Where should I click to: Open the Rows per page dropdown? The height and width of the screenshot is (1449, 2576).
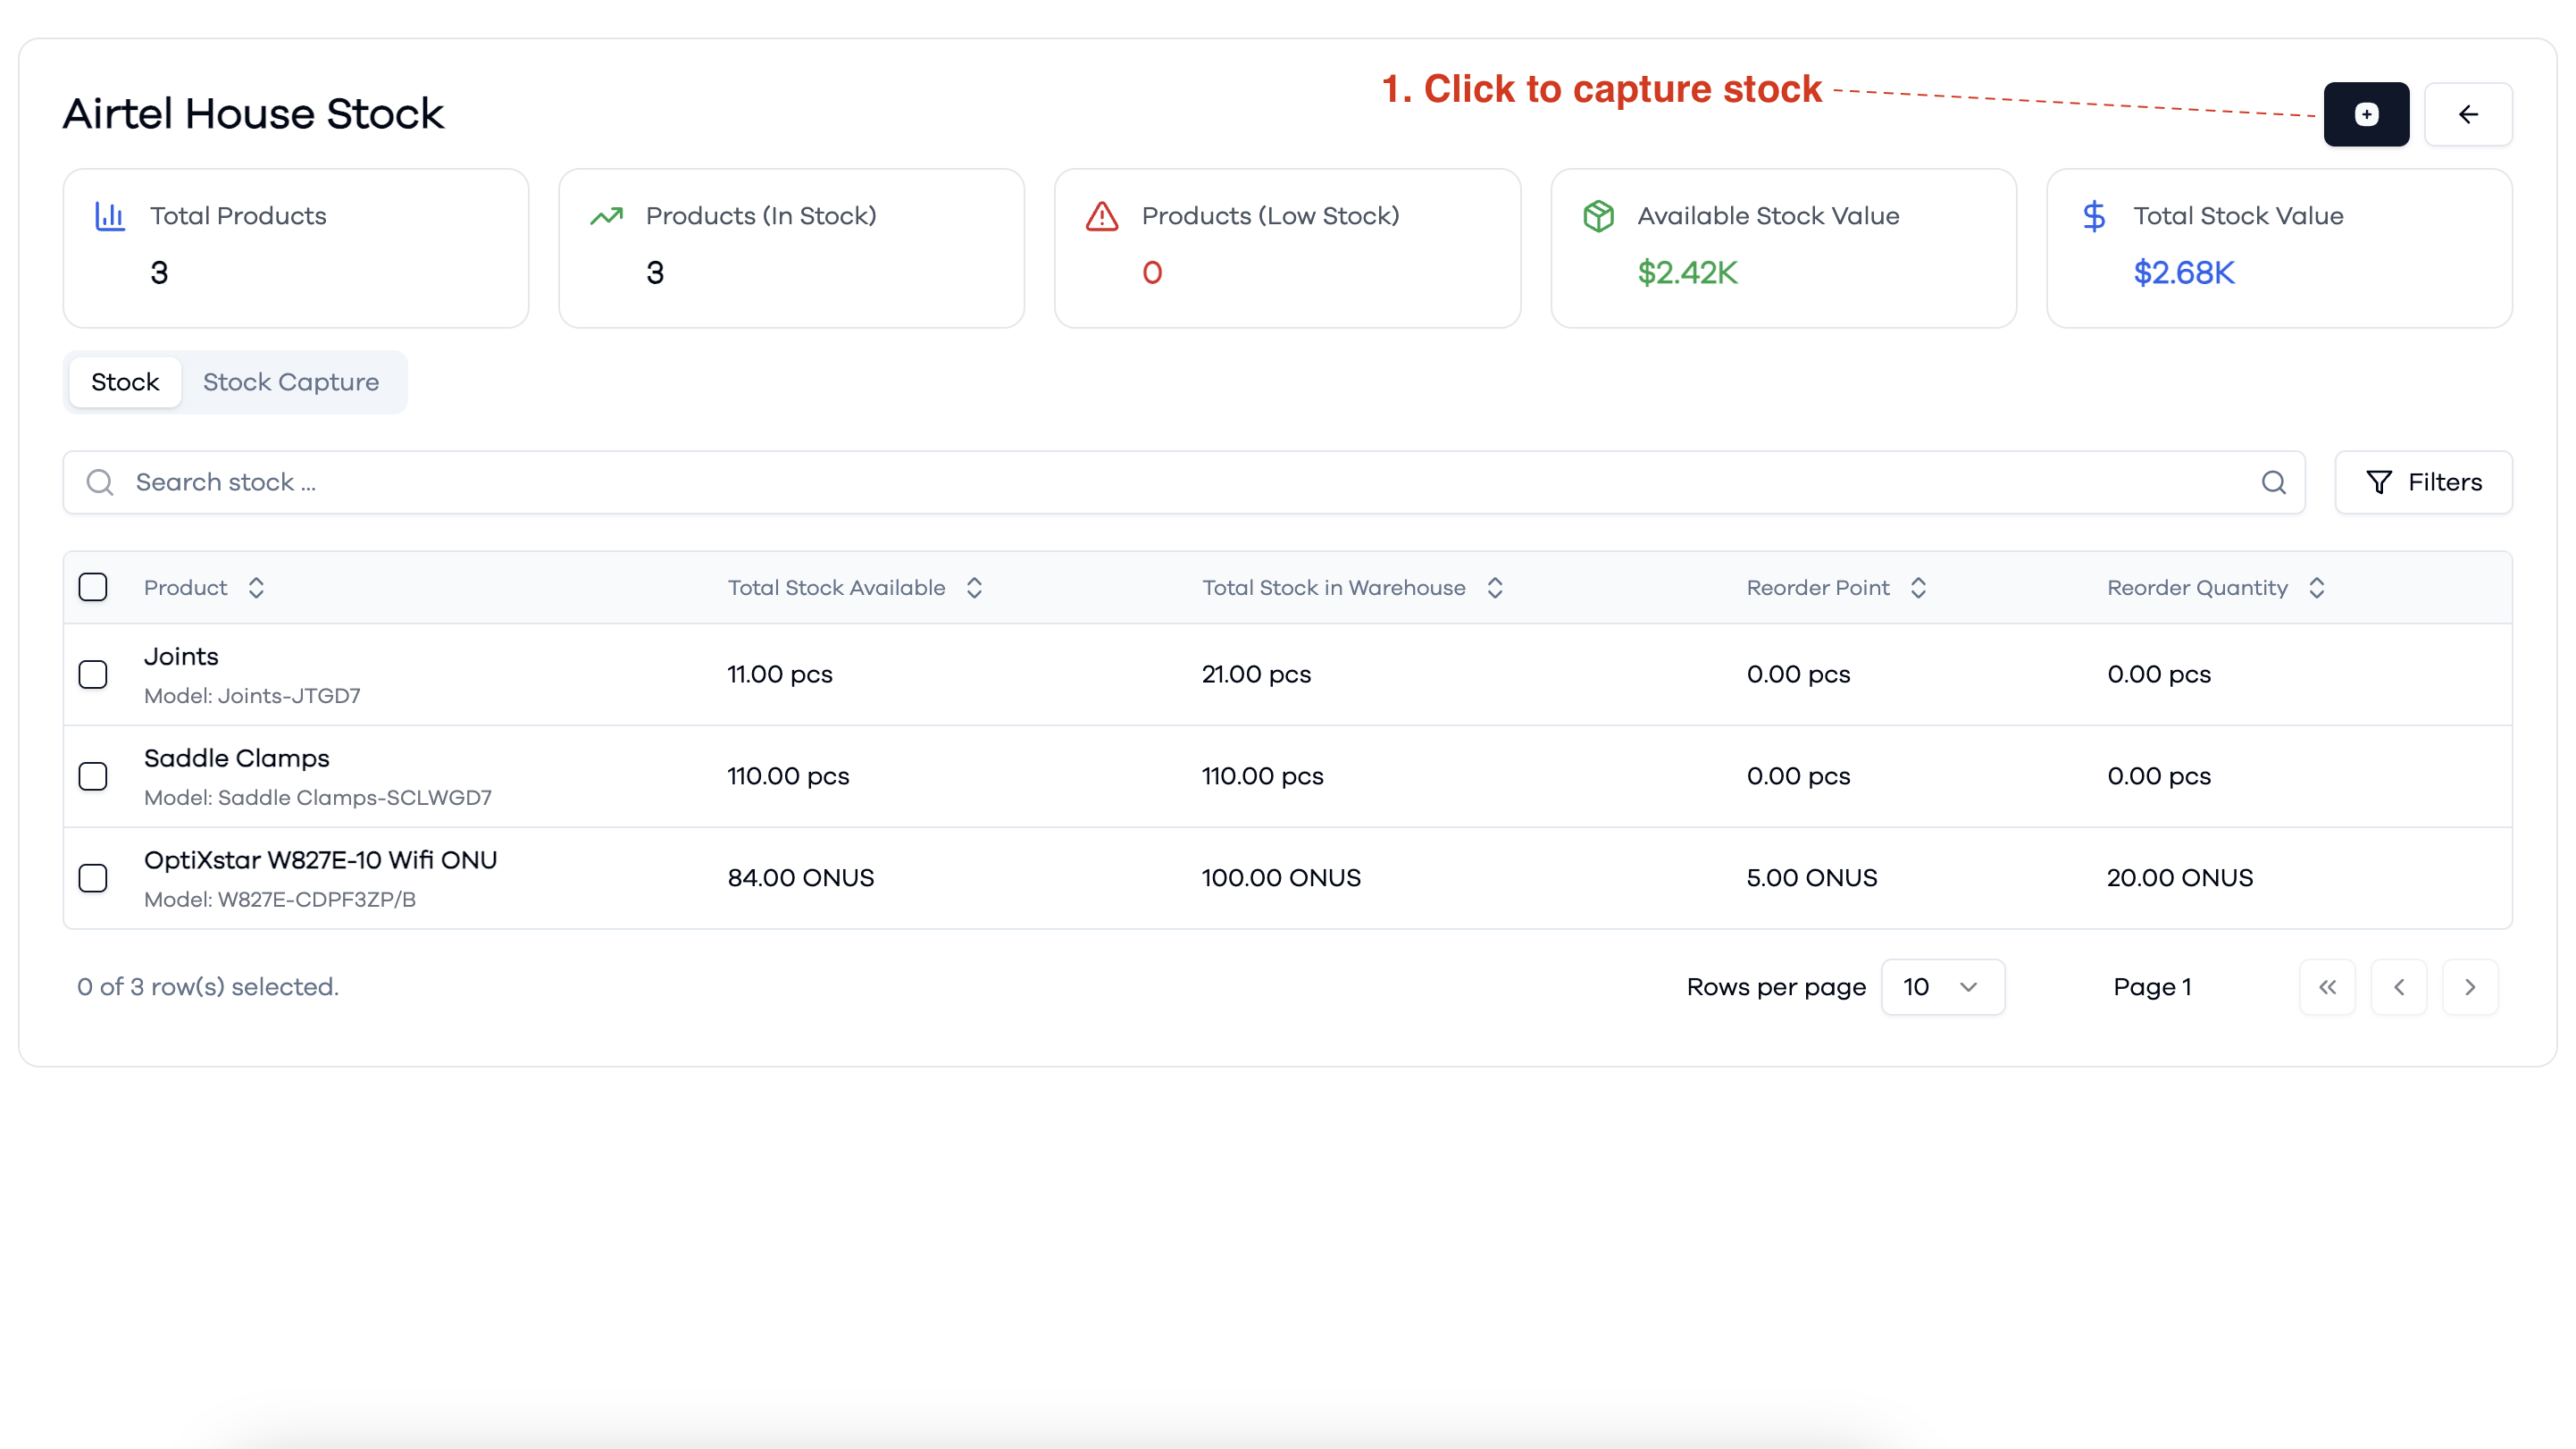tap(1943, 987)
